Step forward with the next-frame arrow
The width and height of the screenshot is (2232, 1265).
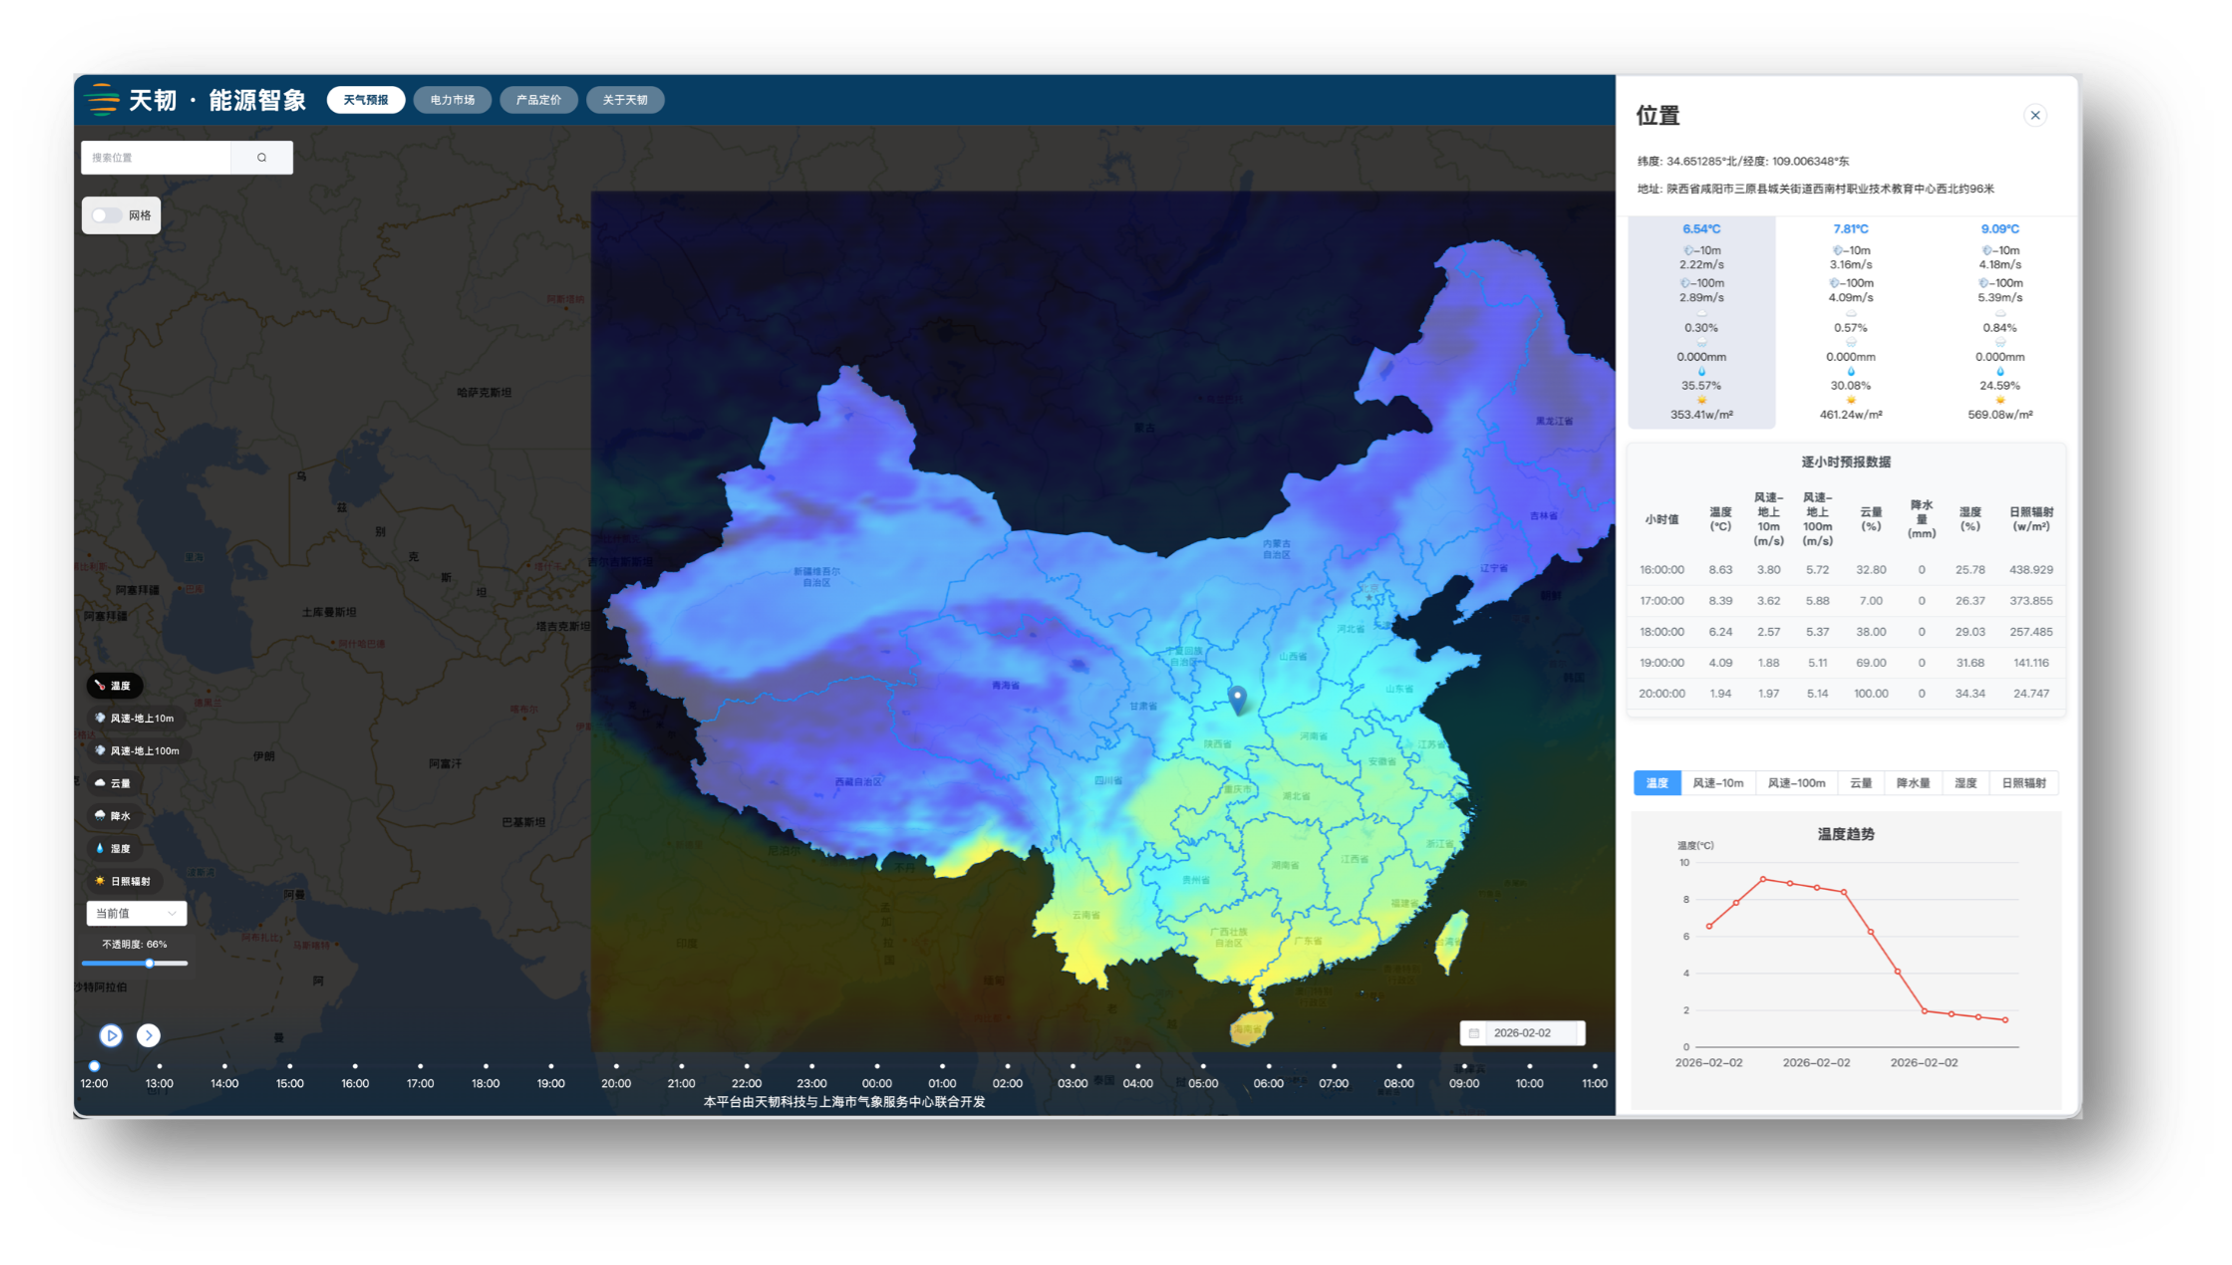pos(148,1036)
